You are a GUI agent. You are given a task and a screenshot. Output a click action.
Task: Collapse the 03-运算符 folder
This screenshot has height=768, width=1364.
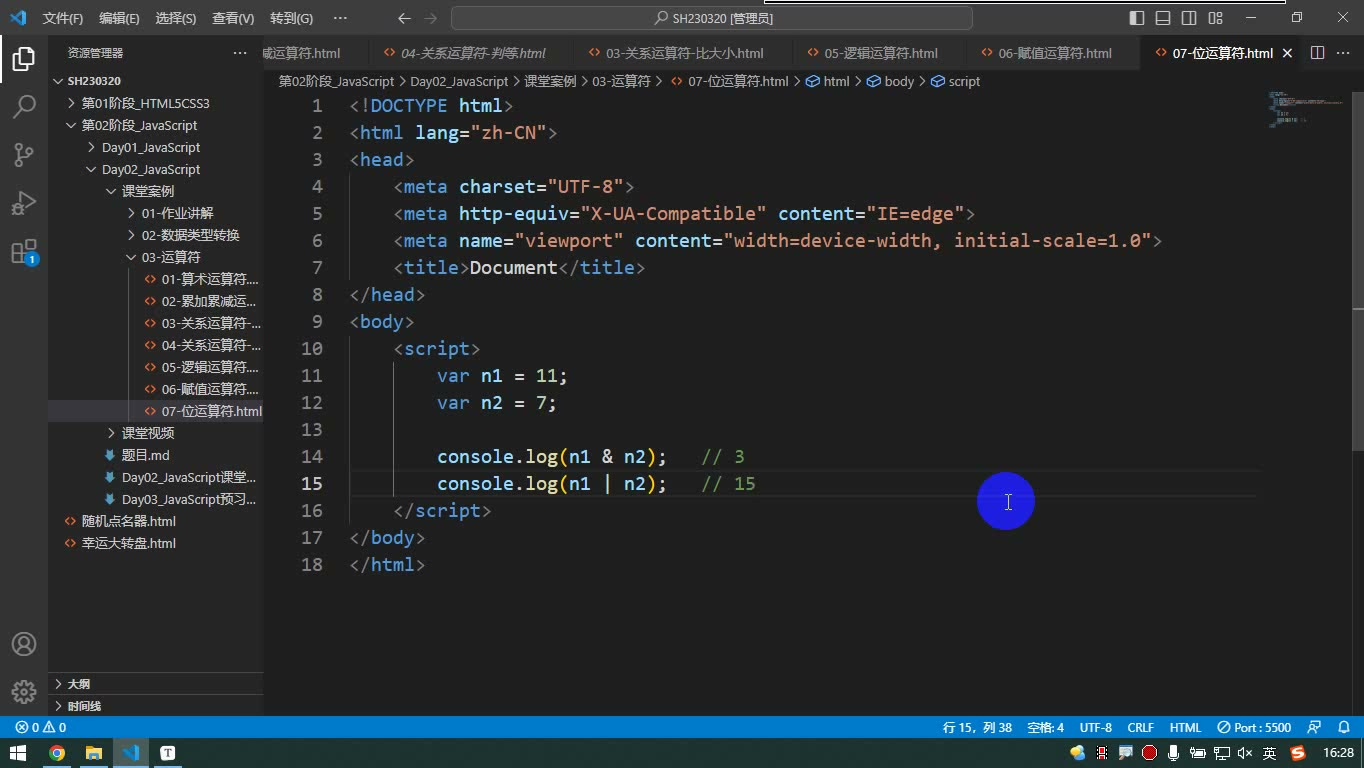click(156, 257)
